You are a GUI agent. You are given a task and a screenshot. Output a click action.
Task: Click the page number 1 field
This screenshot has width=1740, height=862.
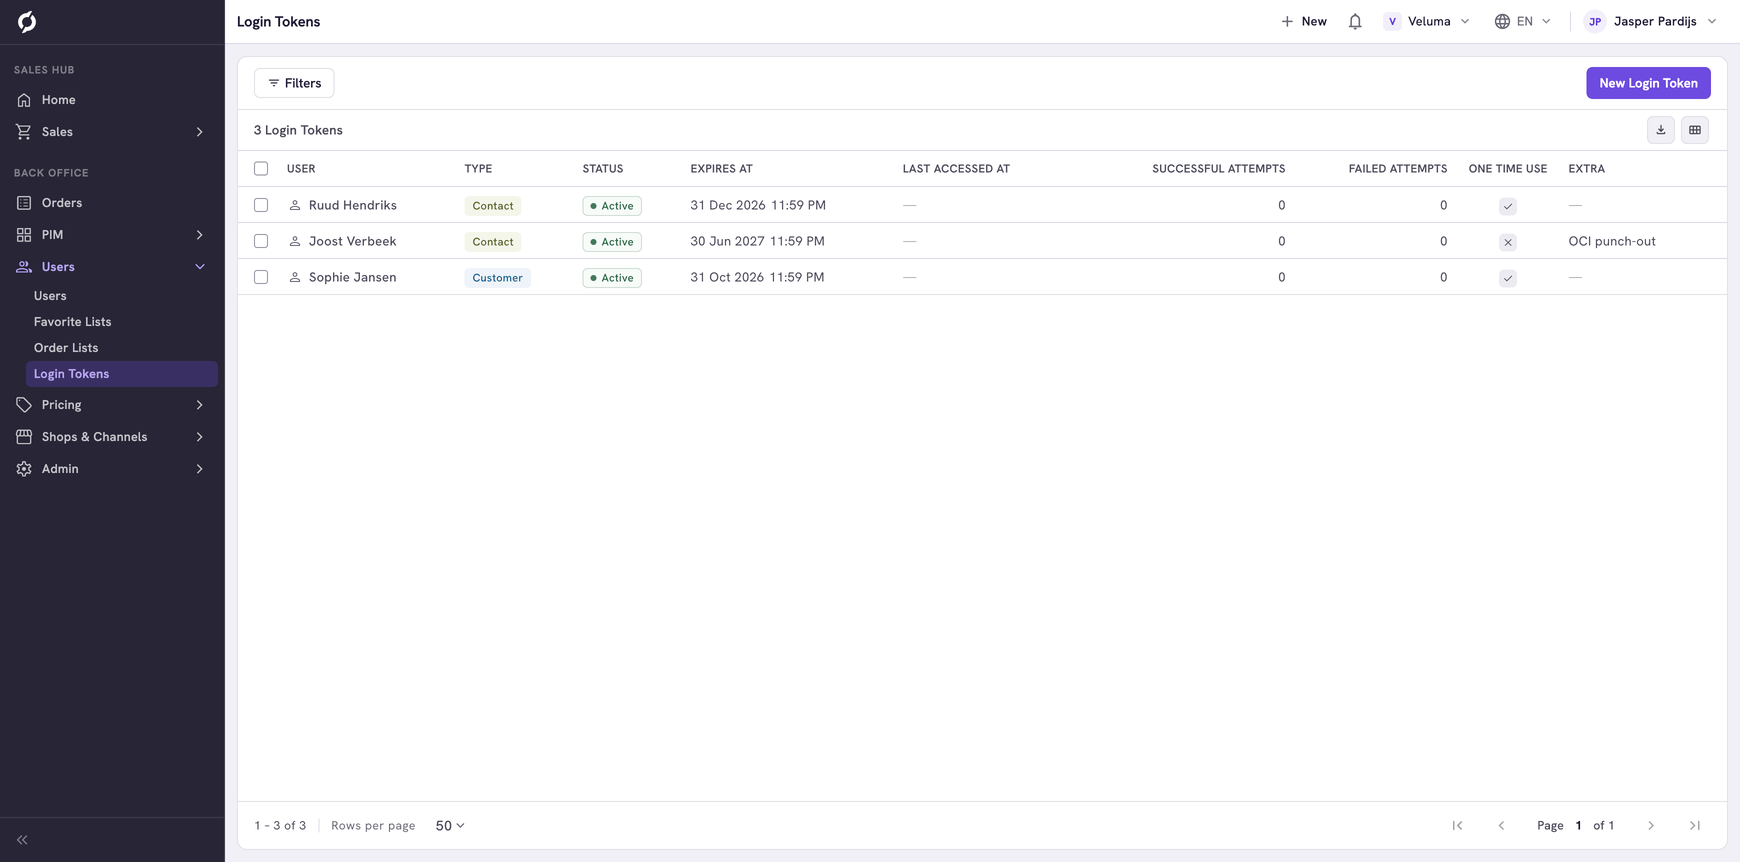1578,826
